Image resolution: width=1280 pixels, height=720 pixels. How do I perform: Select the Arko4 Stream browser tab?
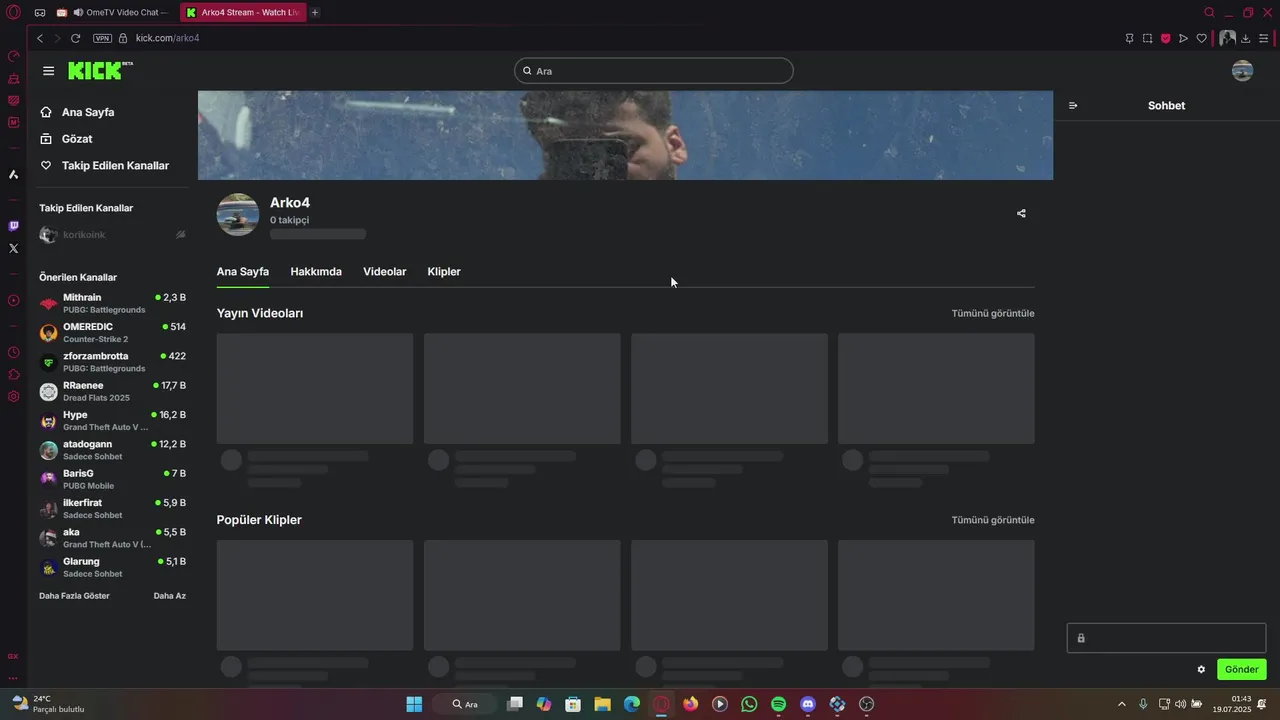(243, 13)
